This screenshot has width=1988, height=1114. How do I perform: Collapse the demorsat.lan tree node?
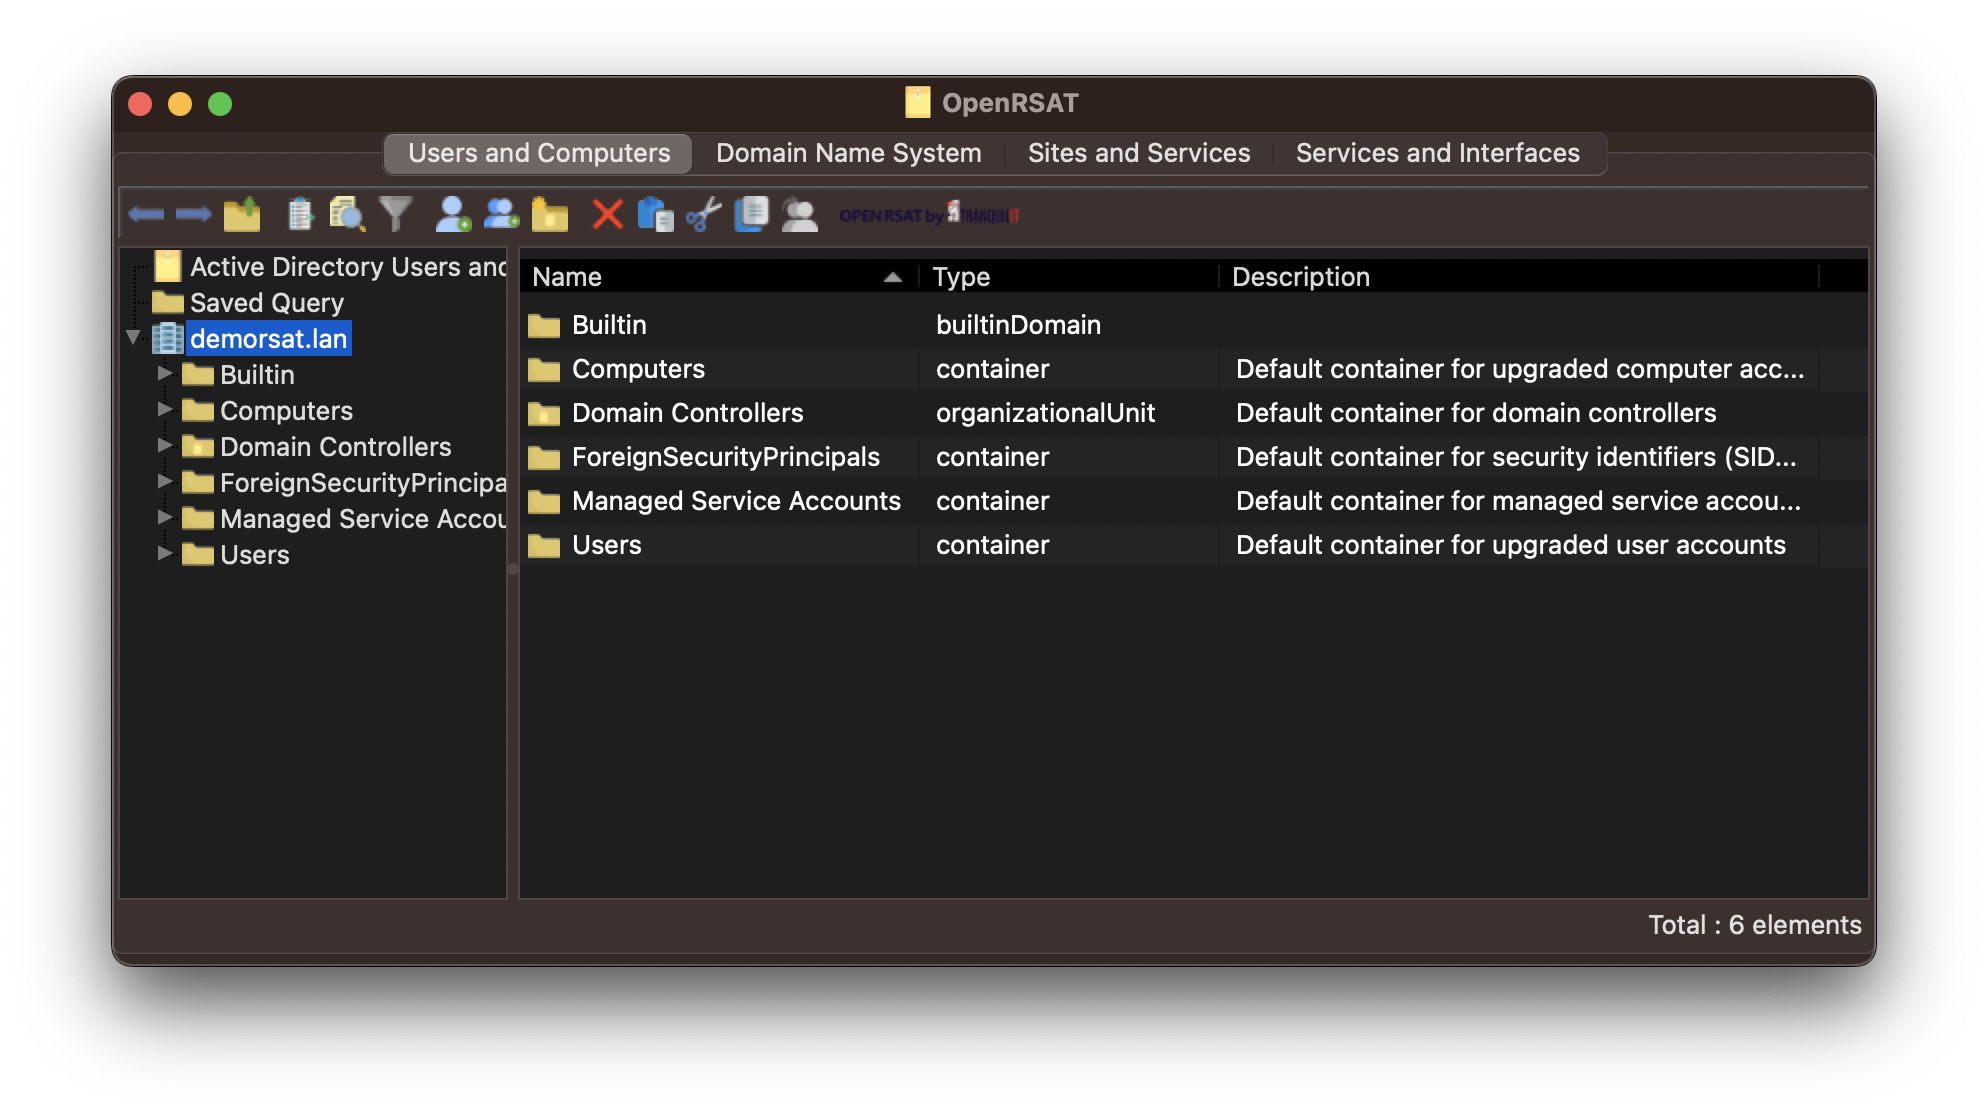click(133, 338)
